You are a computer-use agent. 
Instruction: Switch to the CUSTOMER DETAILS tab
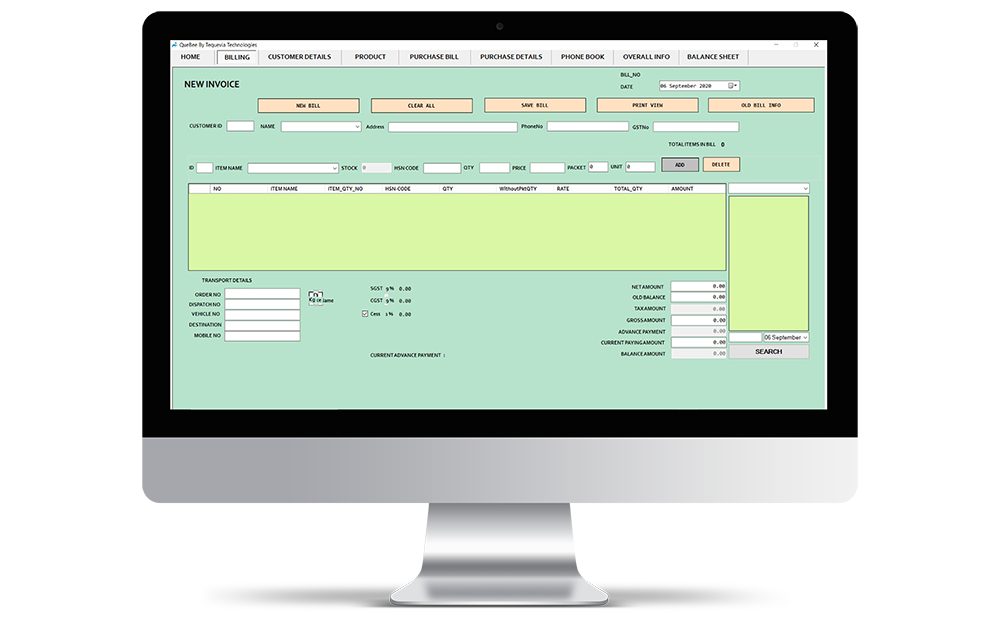[x=299, y=57]
